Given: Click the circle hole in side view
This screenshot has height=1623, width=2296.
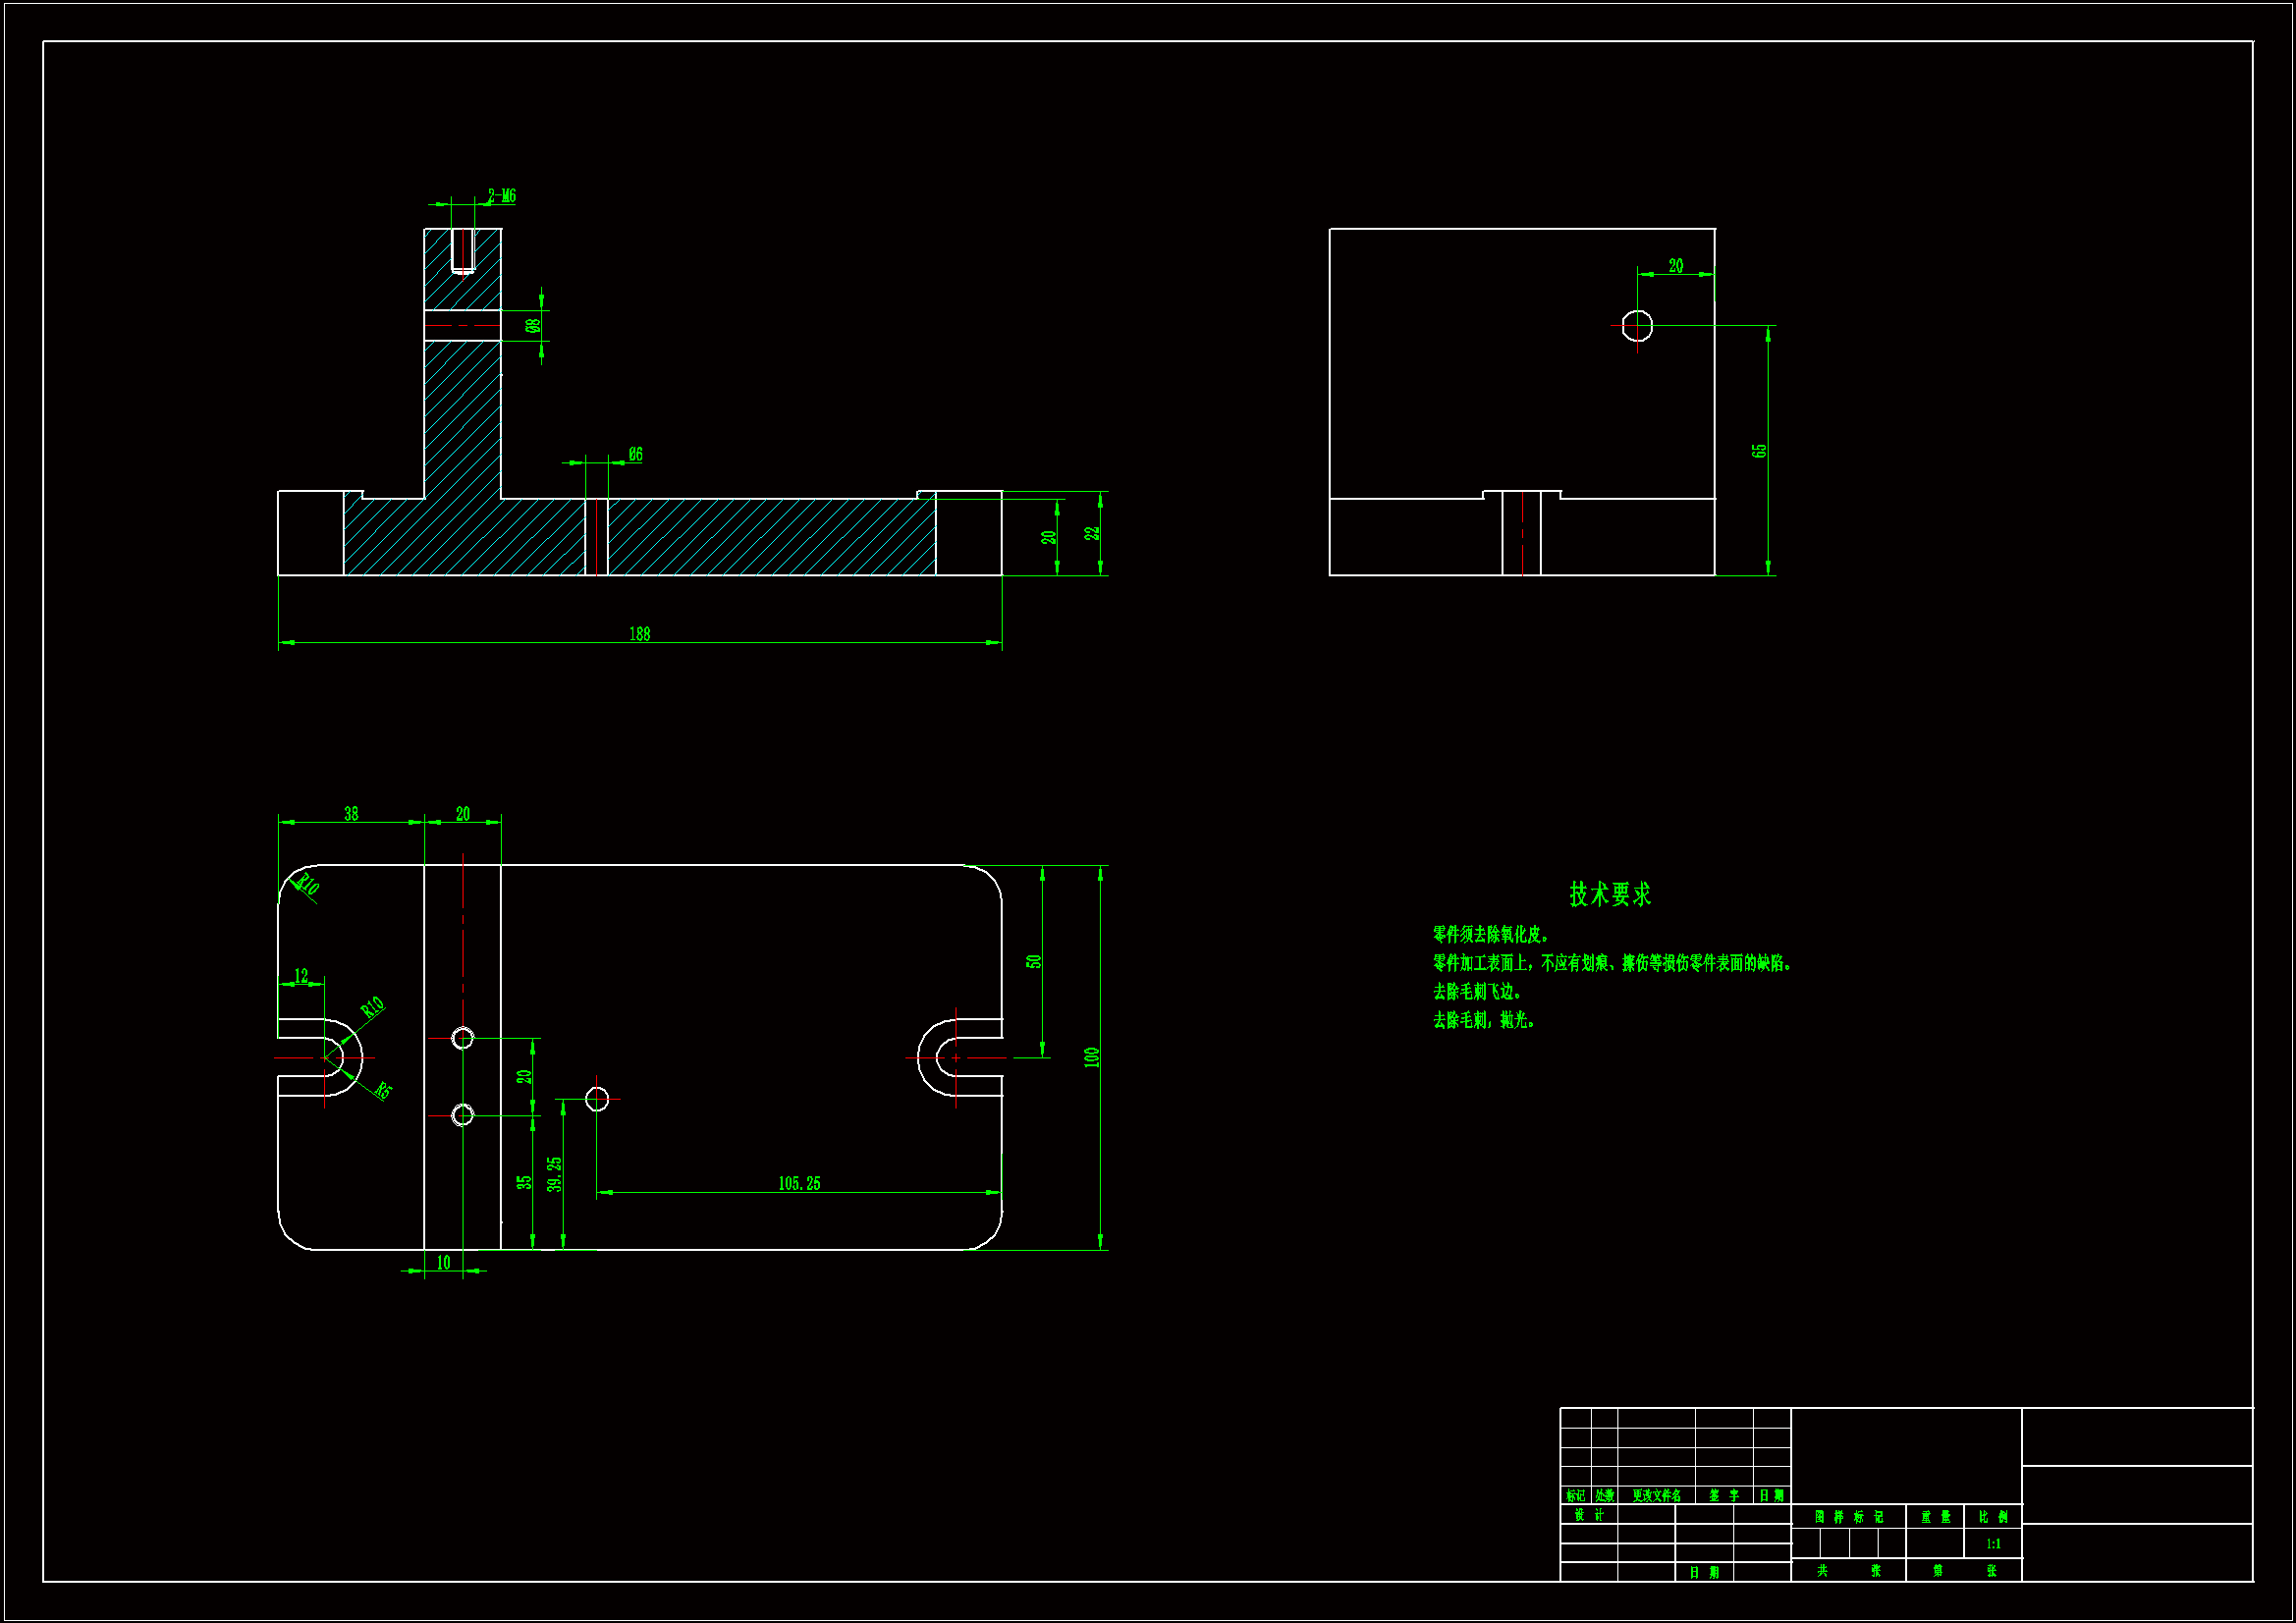Looking at the screenshot, I should (1637, 326).
